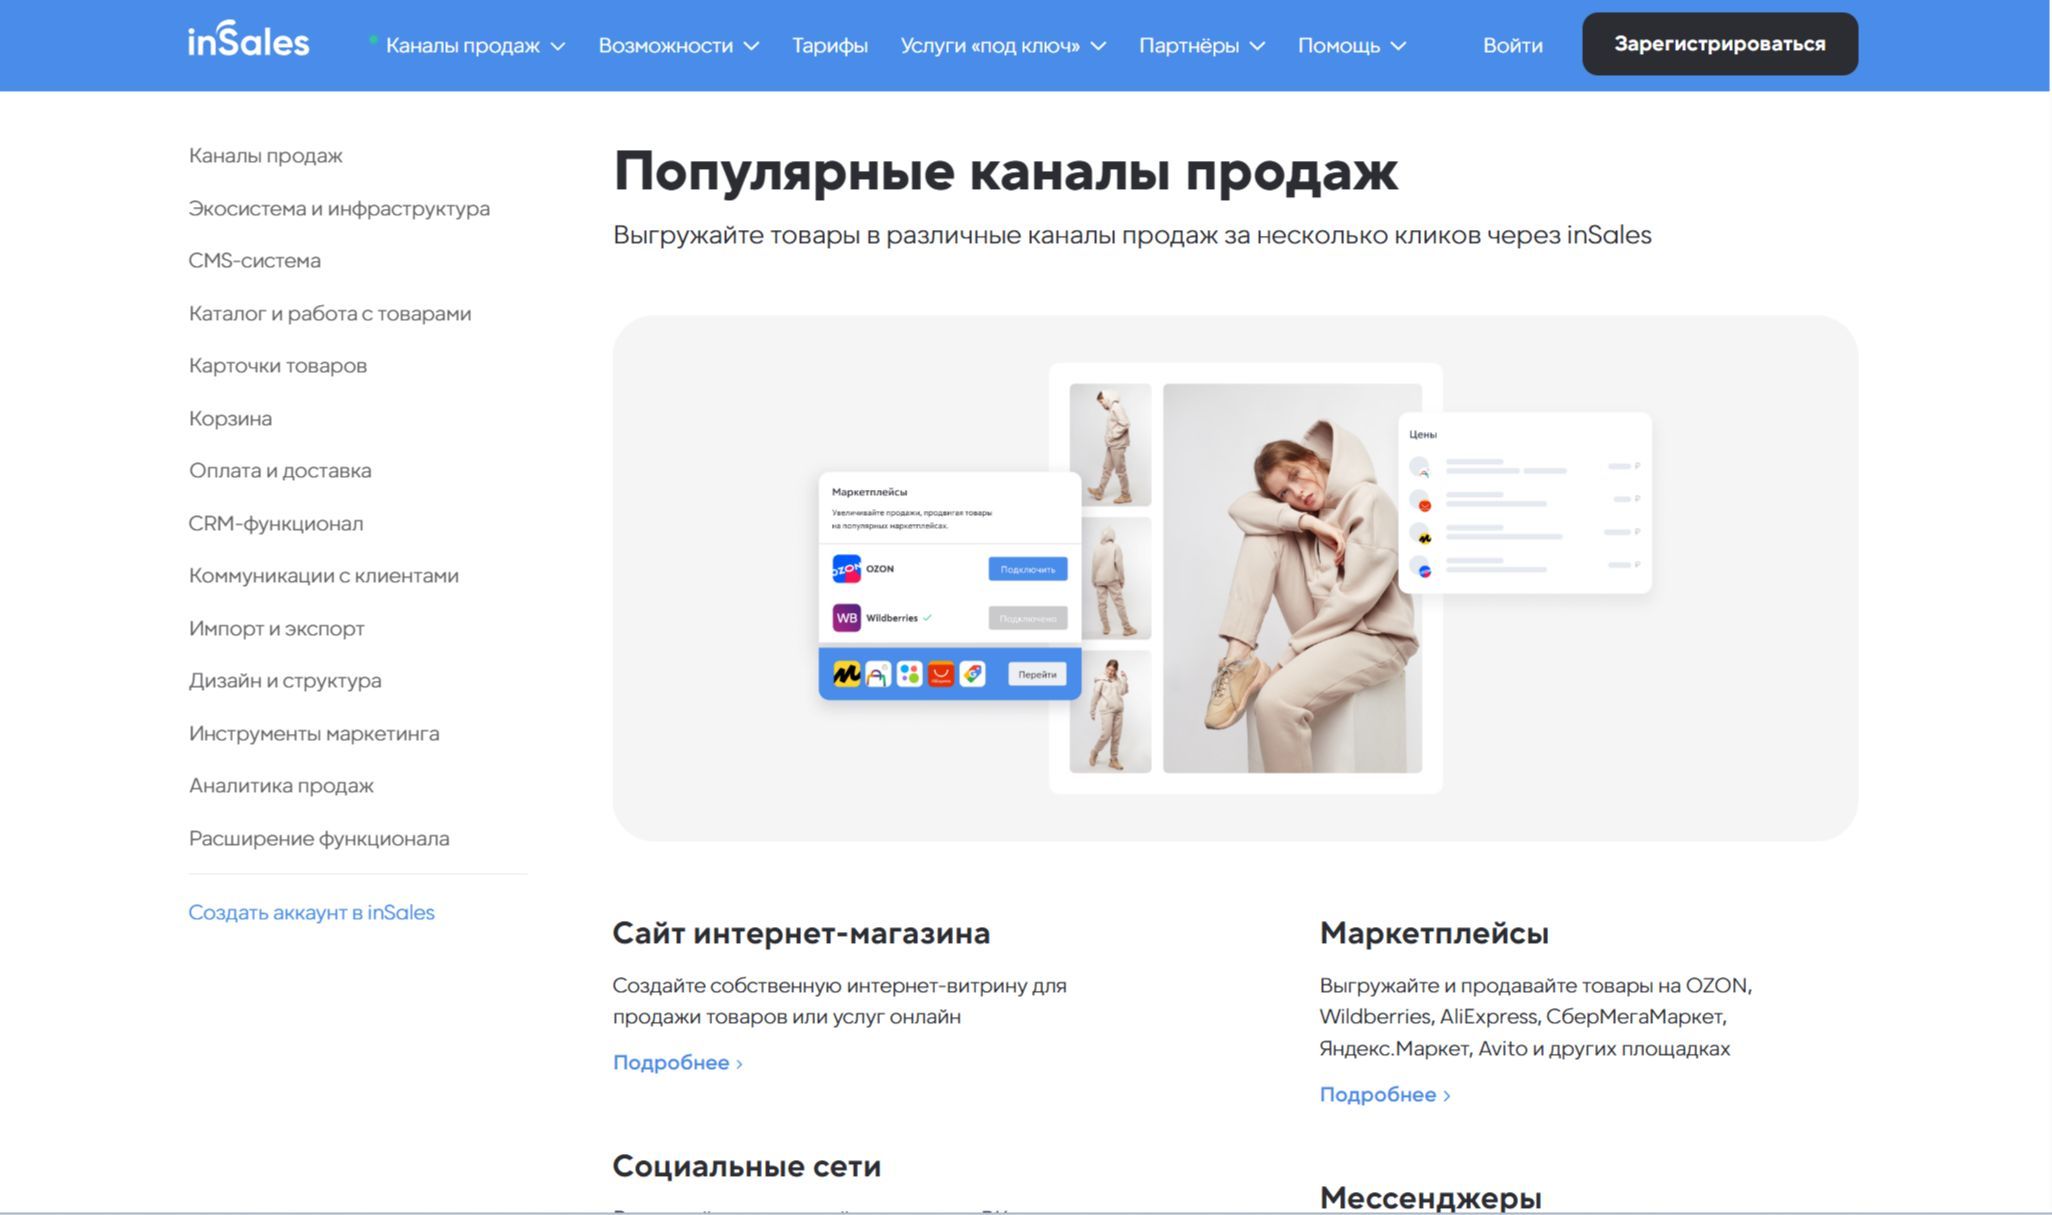
Task: Open Подробнее link under Маркетплейсы
Action: (x=1384, y=1095)
